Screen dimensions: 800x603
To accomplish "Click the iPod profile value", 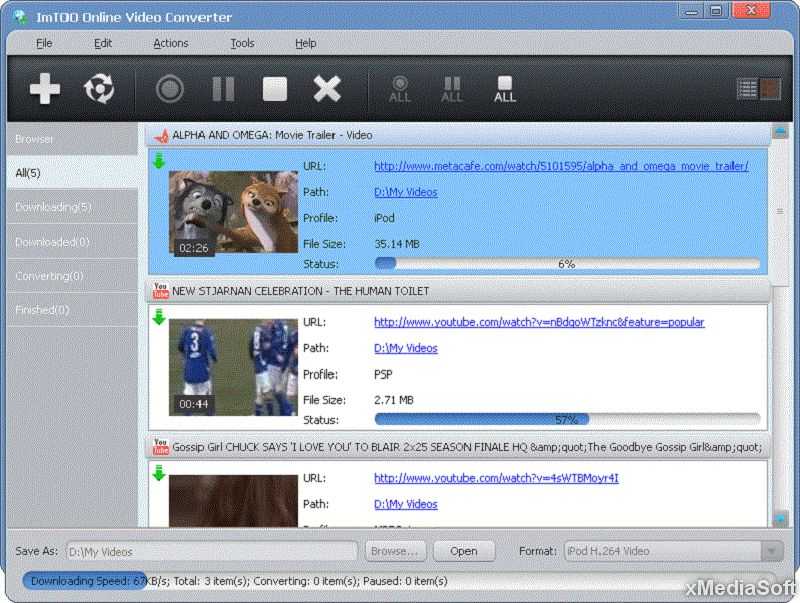I will click(384, 218).
